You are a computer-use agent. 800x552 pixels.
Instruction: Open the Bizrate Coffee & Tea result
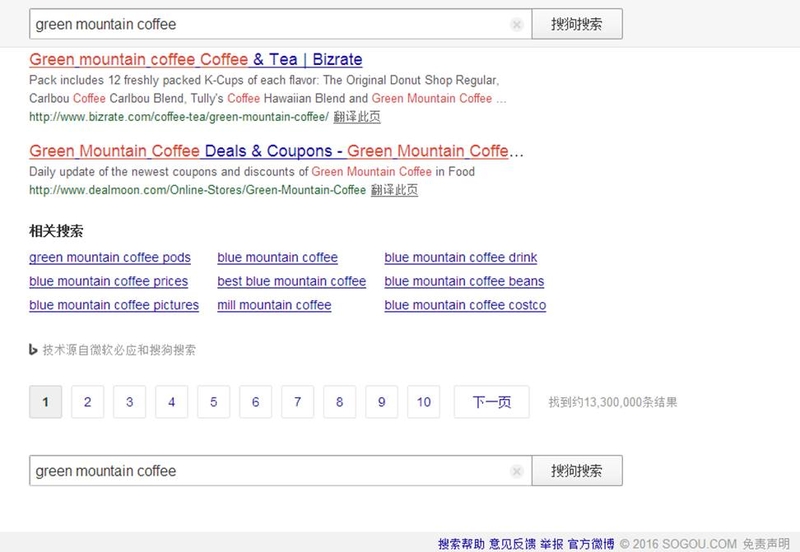195,60
